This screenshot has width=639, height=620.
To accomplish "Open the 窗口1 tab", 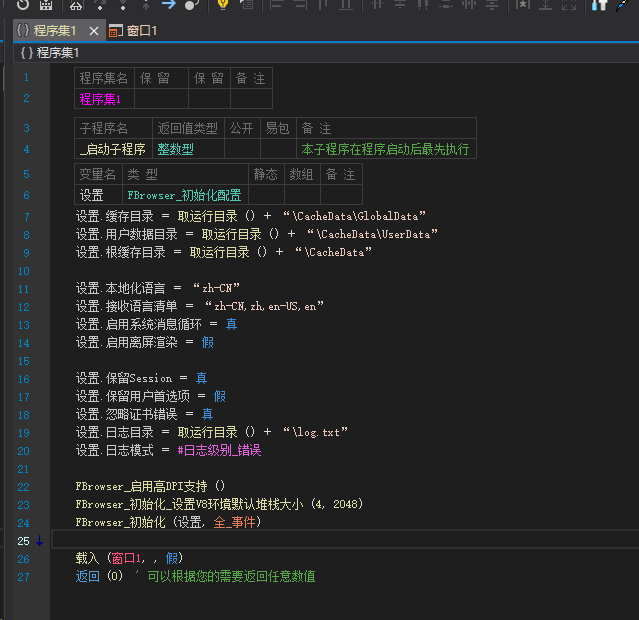I will (133, 31).
